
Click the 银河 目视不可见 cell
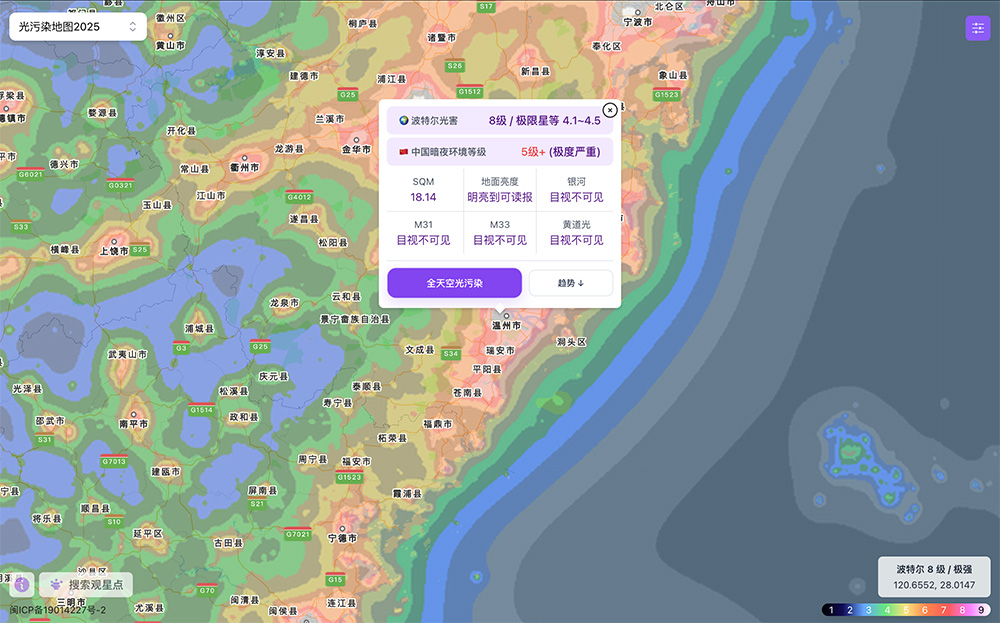coord(577,190)
